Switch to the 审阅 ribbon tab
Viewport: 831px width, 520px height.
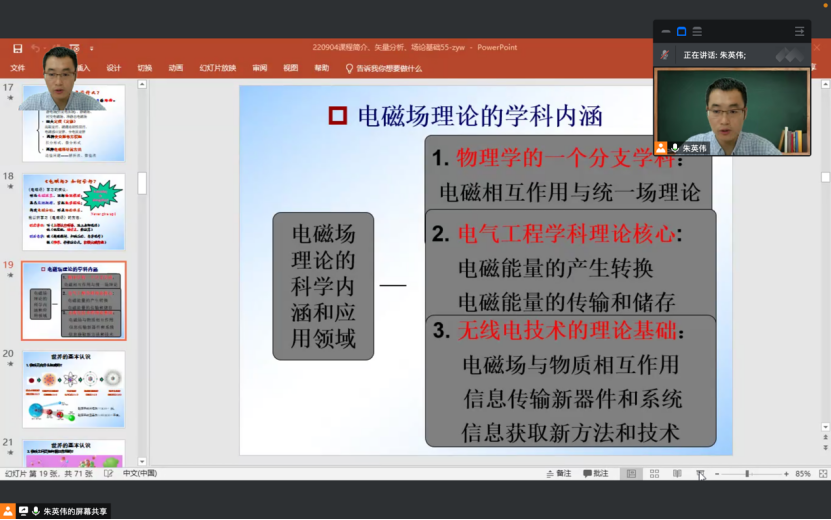pyautogui.click(x=260, y=68)
